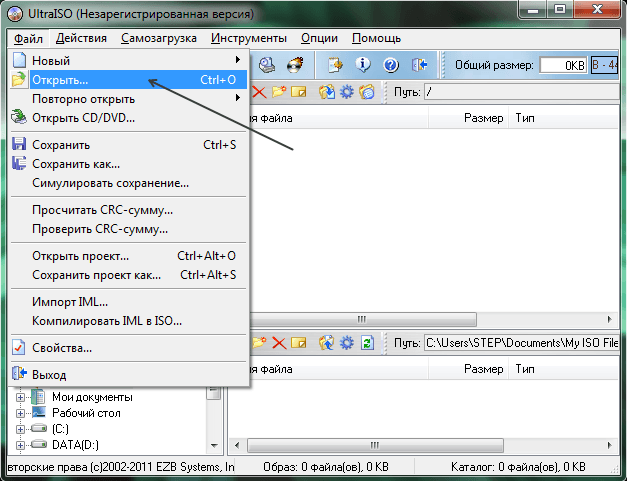Screen dimensions: 627x481
Task: Open the Повторно открыть submenu
Action: (128, 99)
